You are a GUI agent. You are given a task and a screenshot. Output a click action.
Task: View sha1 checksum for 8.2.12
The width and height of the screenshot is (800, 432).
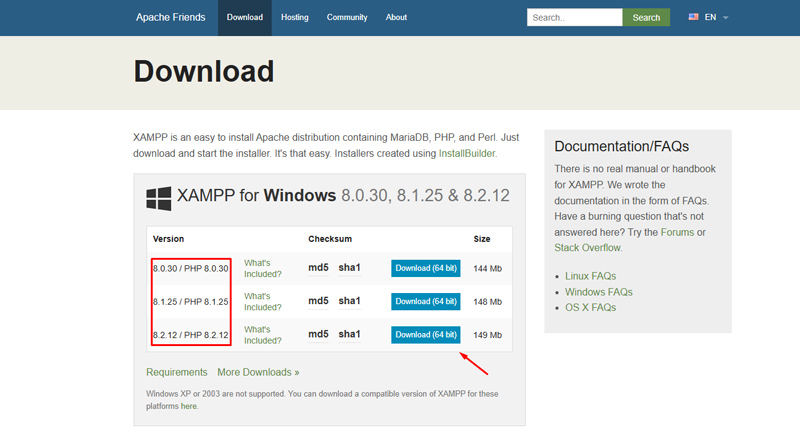349,334
